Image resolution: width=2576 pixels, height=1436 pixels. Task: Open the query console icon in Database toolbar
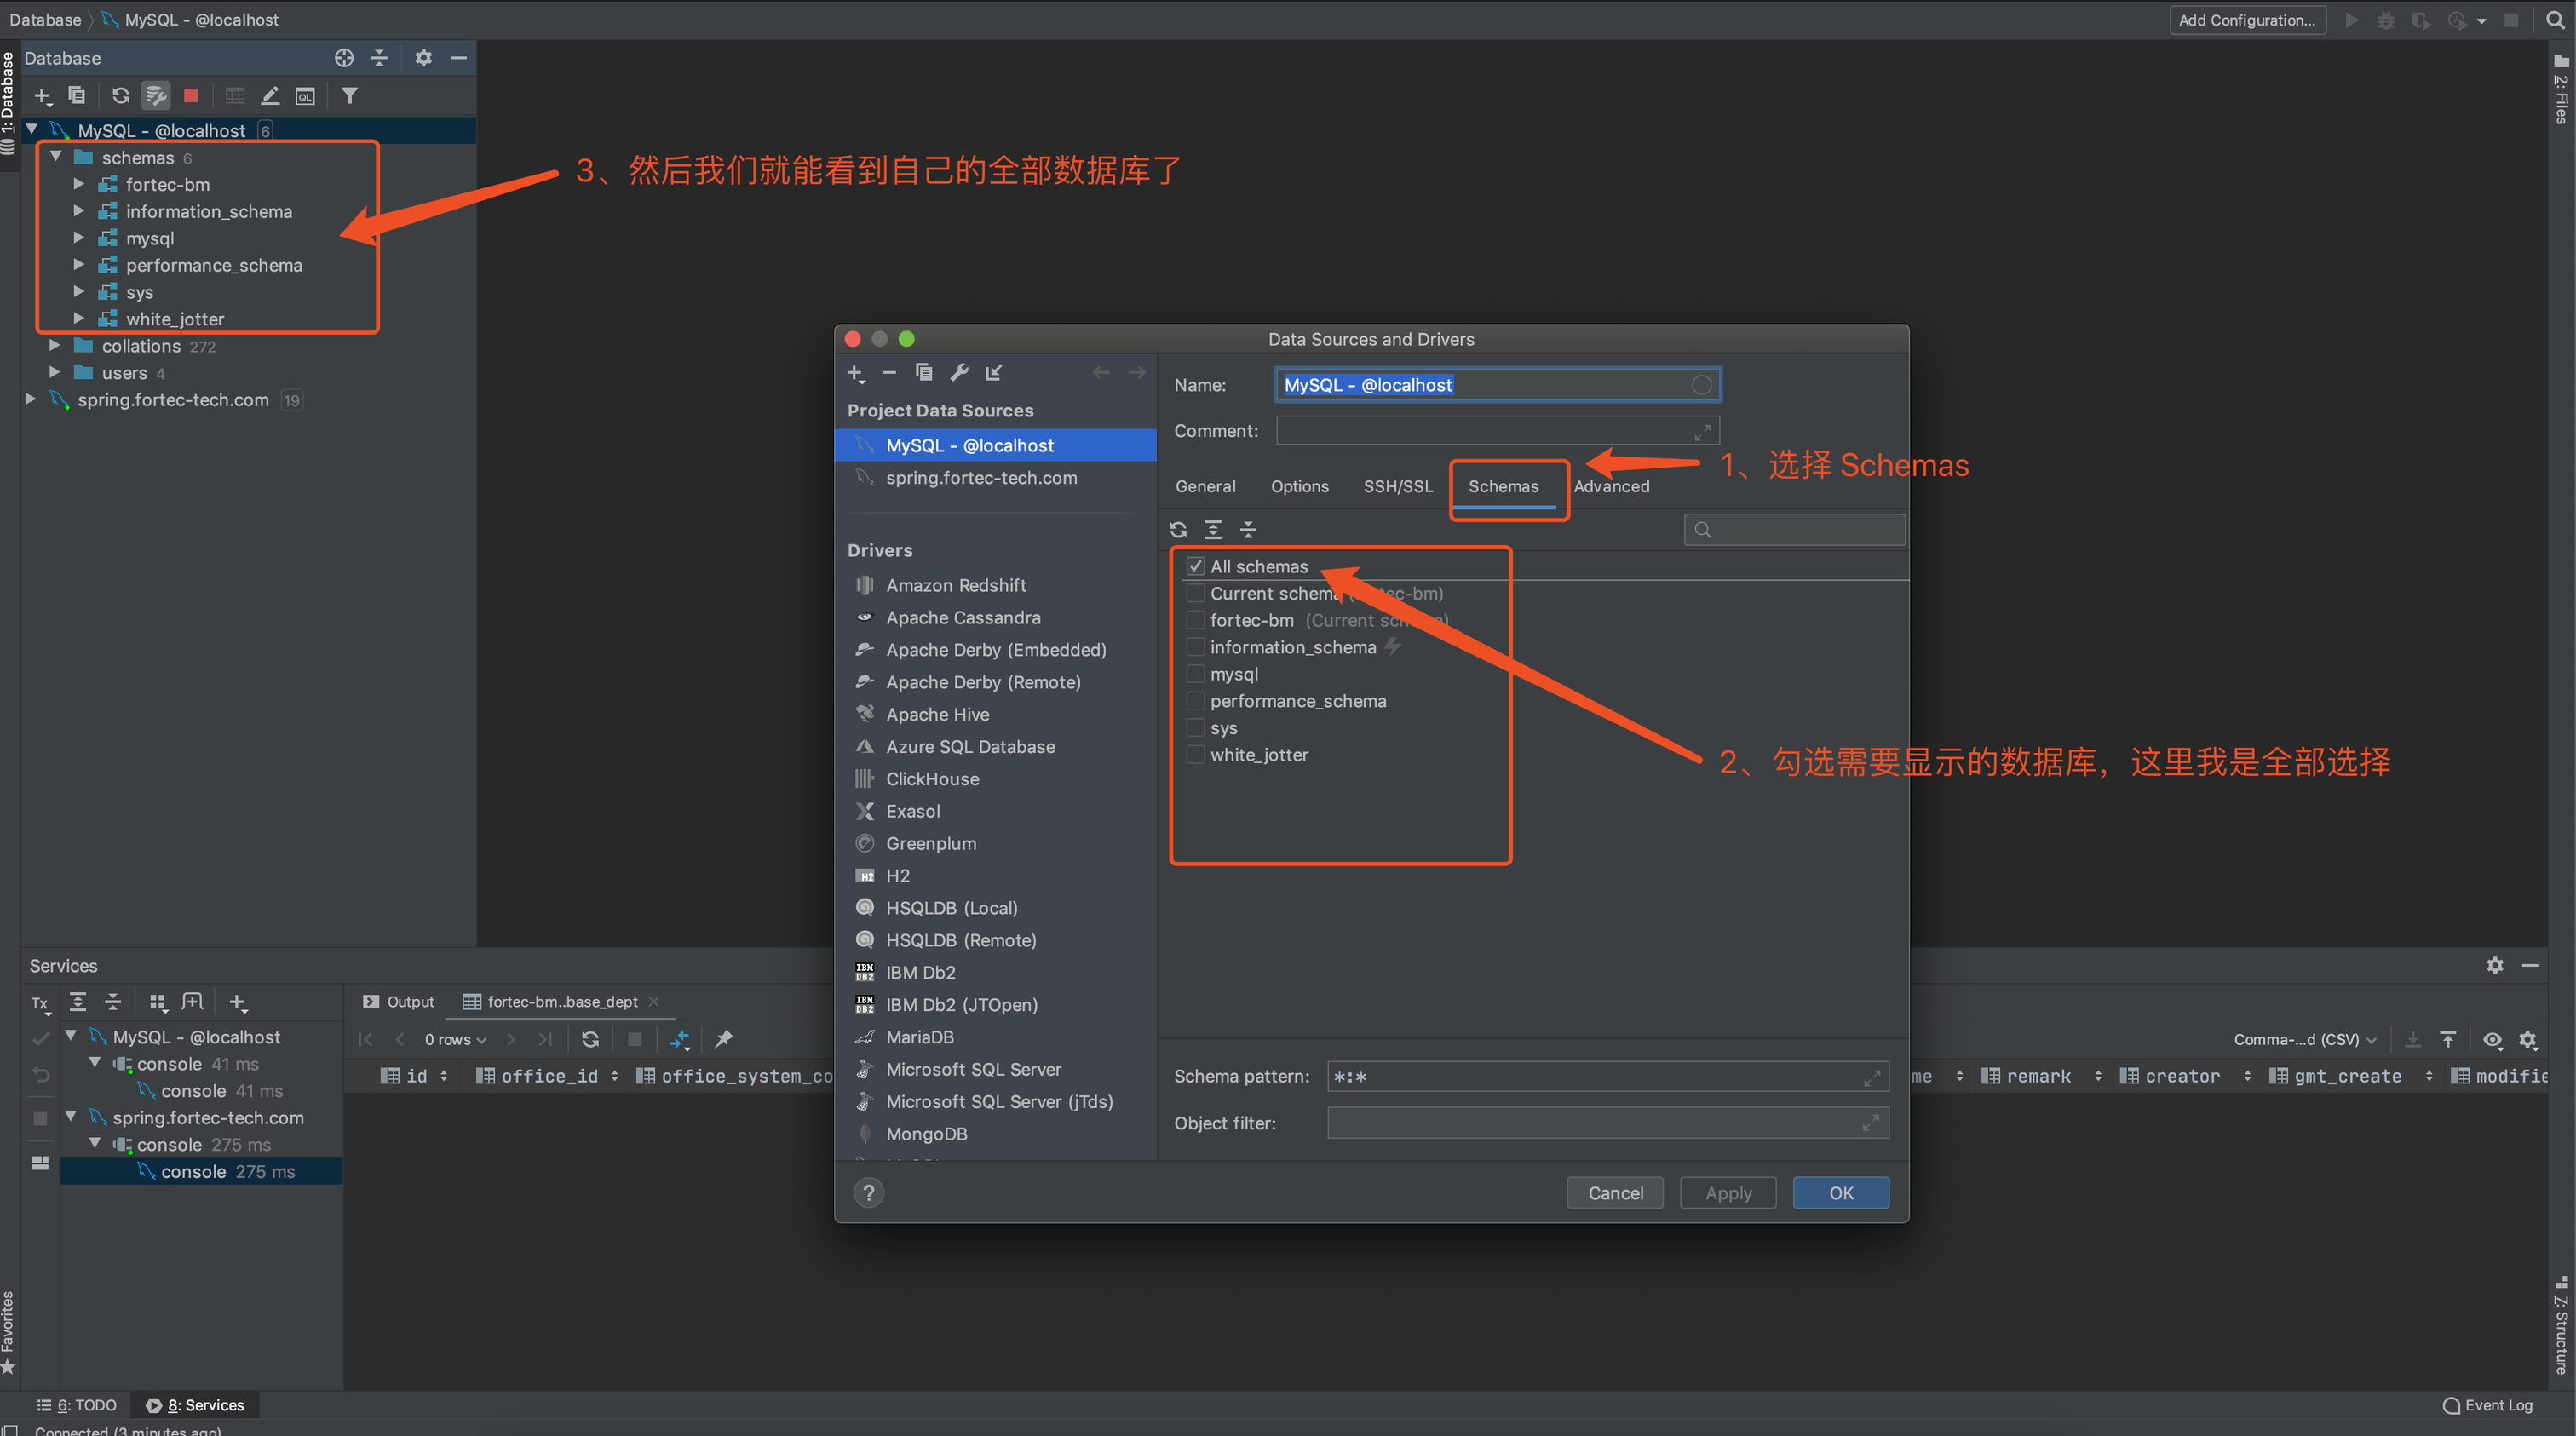coord(305,96)
